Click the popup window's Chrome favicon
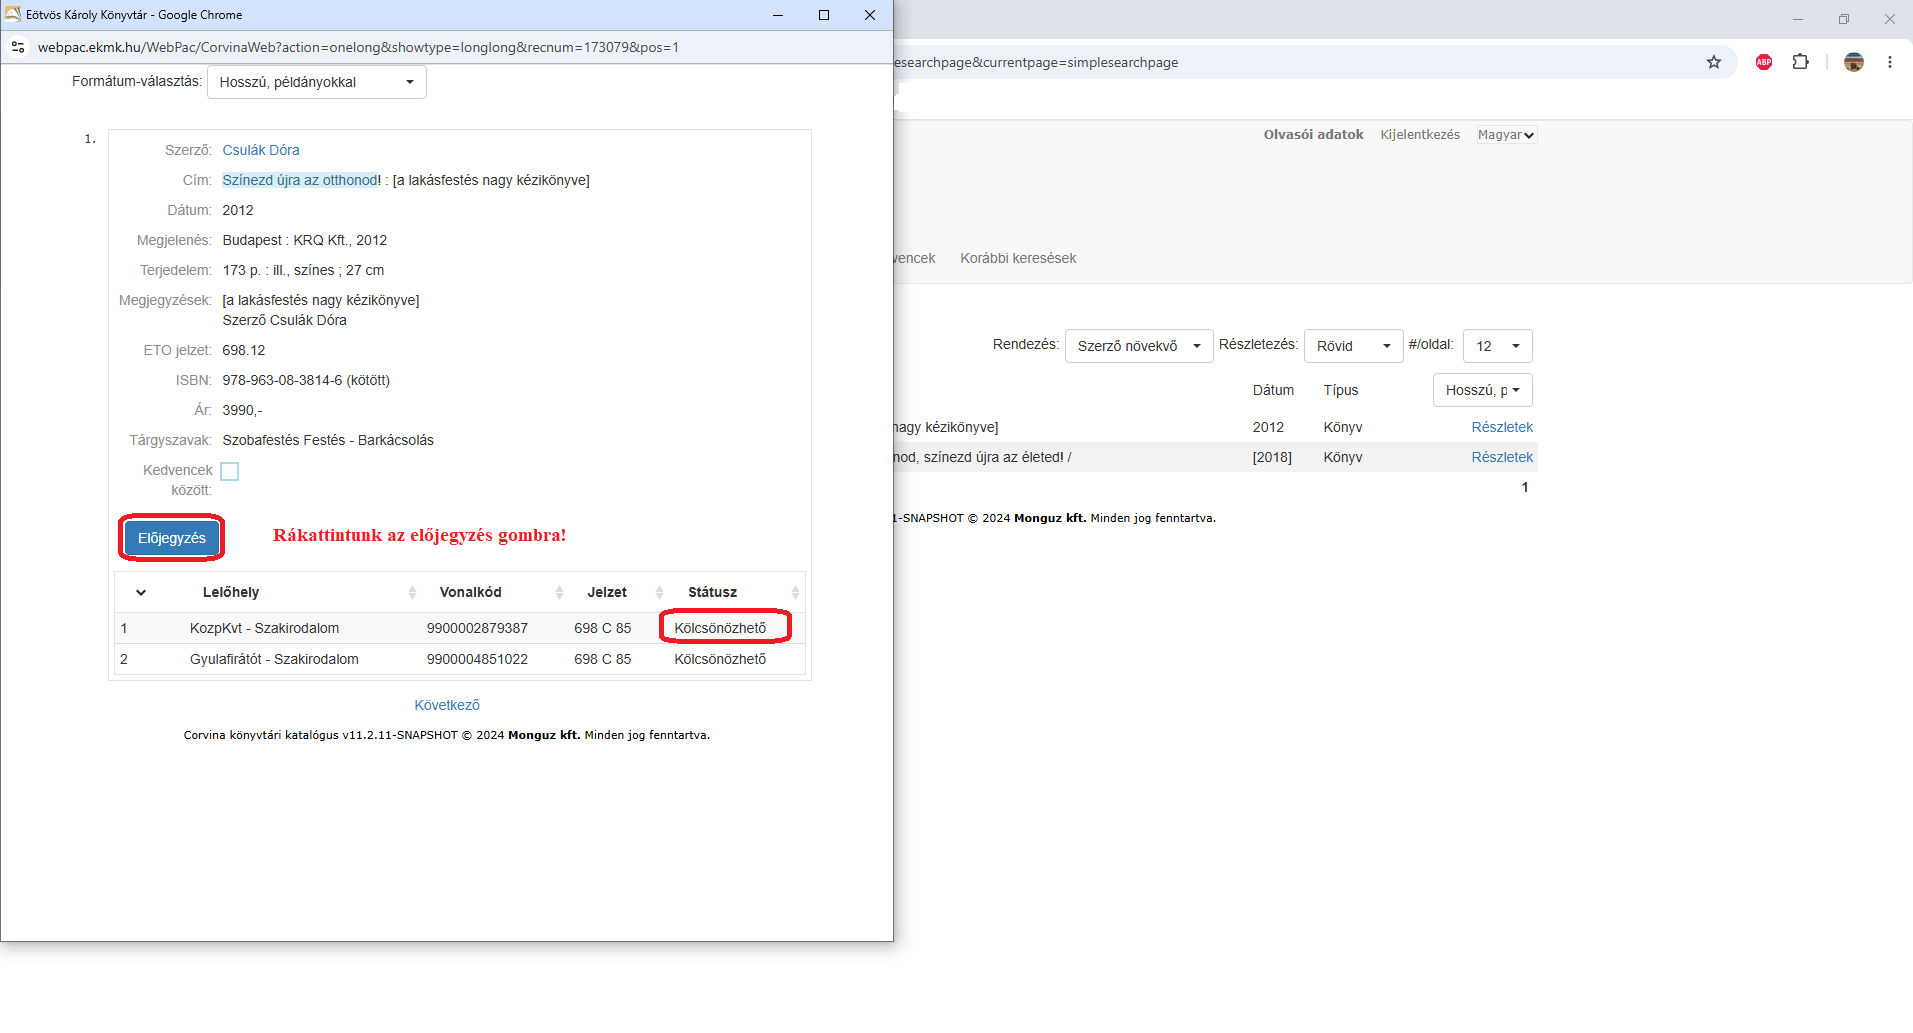Viewport: 1913px width, 1033px height. [x=13, y=14]
